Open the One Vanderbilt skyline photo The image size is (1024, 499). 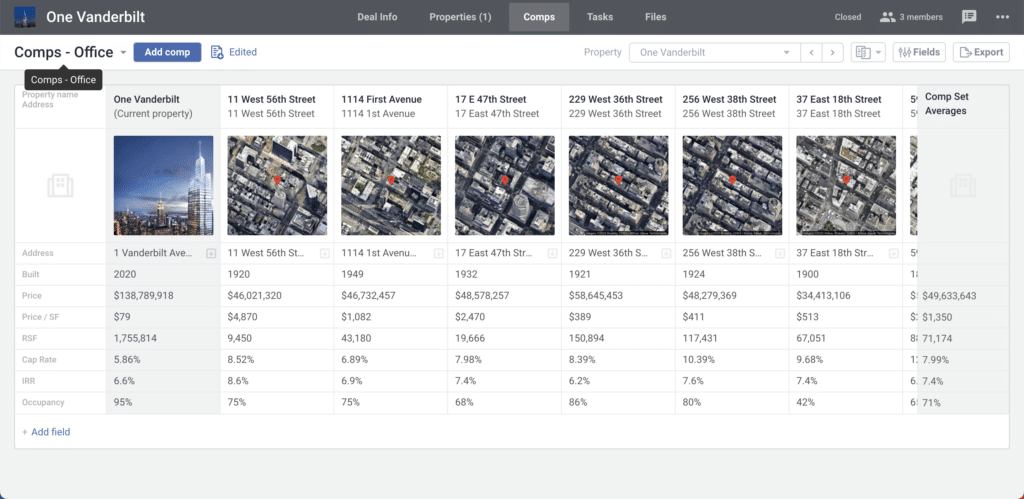tap(163, 185)
